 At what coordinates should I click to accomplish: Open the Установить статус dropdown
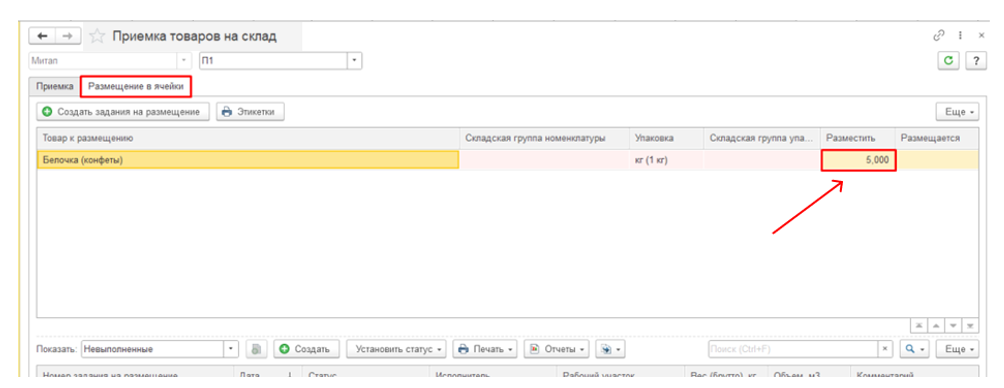pyautogui.click(x=396, y=350)
